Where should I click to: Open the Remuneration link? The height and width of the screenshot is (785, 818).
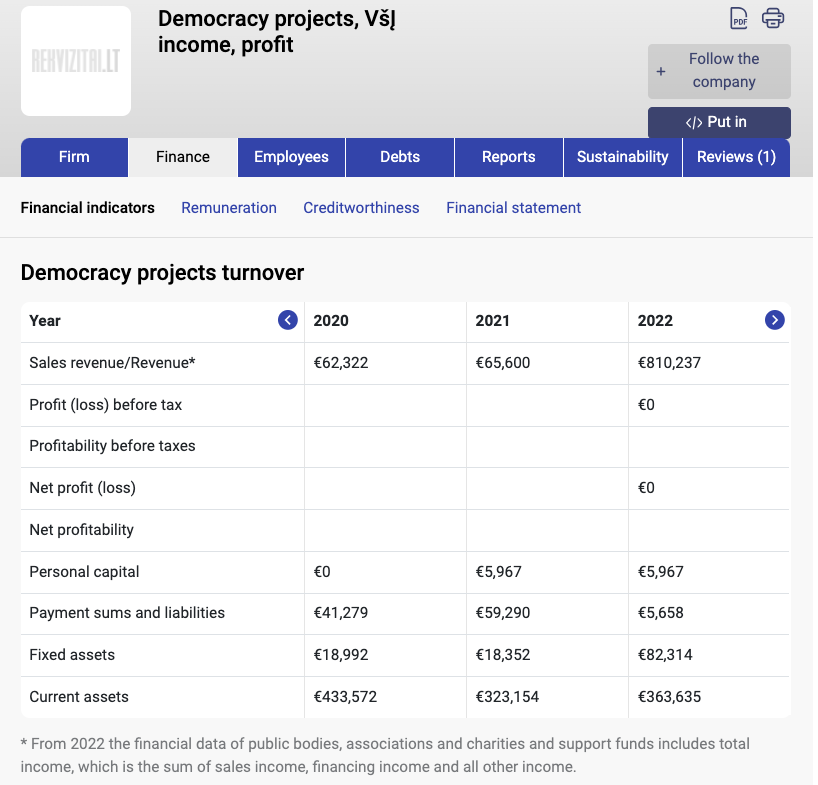click(229, 208)
